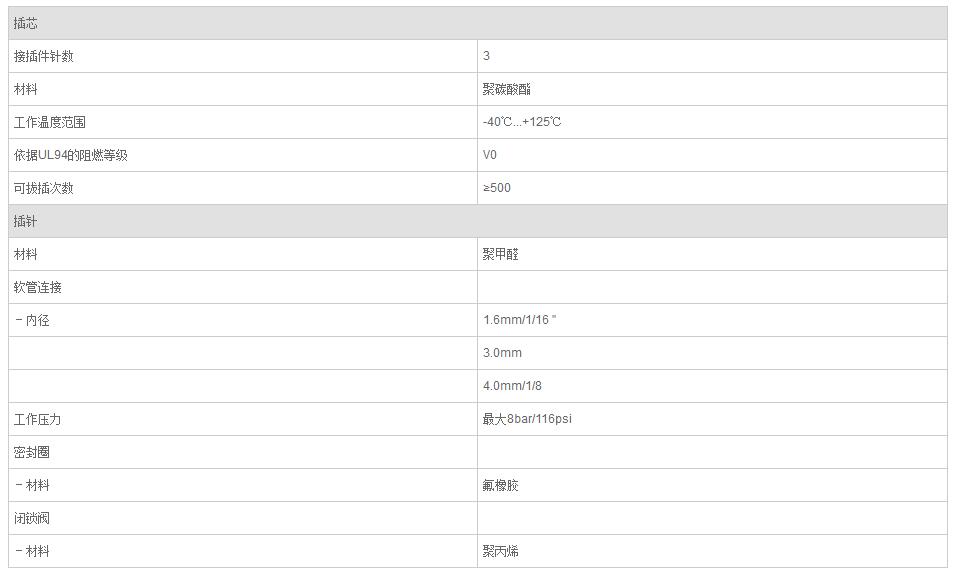The width and height of the screenshot is (966, 586).
Task: Select the 聚丙烯 material value
Action: pyautogui.click(x=501, y=551)
